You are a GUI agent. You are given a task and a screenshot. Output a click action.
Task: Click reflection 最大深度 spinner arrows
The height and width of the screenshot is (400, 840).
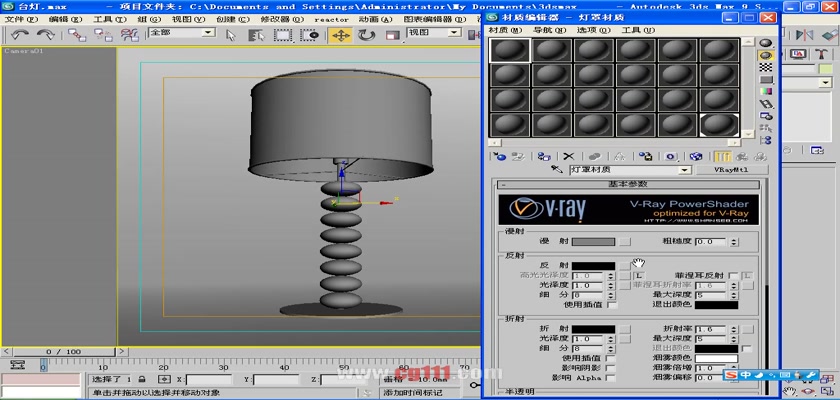pyautogui.click(x=733, y=295)
